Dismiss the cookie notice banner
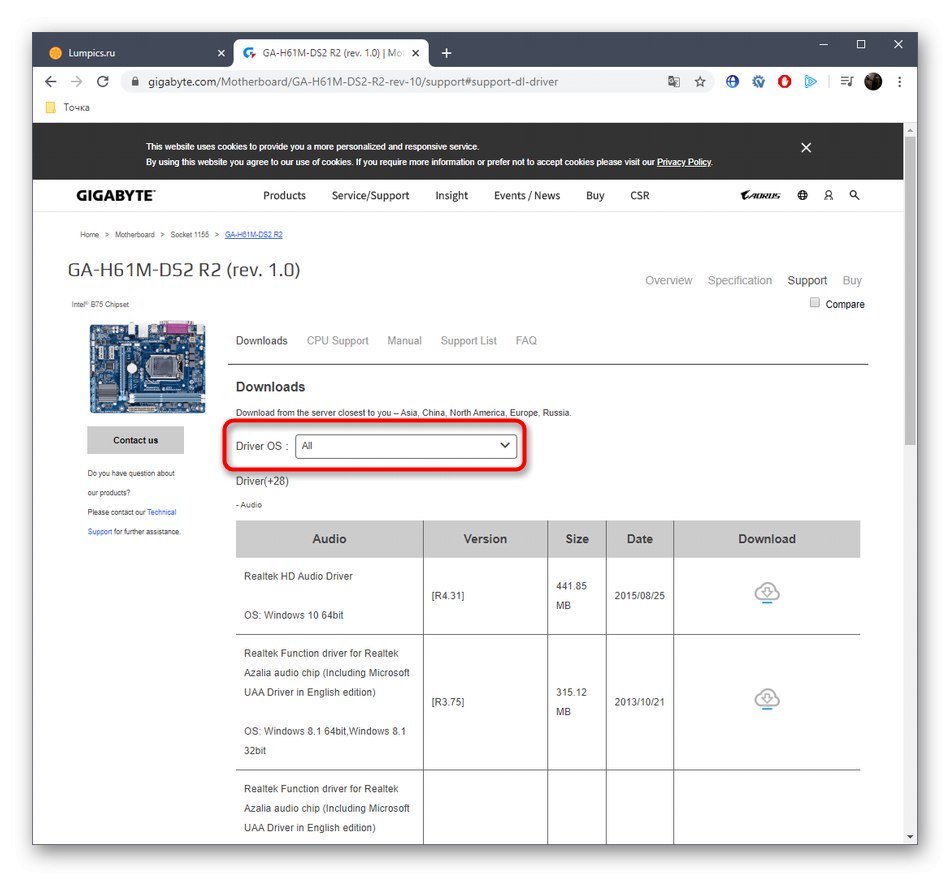Viewport: 950px width, 877px height. (x=806, y=148)
